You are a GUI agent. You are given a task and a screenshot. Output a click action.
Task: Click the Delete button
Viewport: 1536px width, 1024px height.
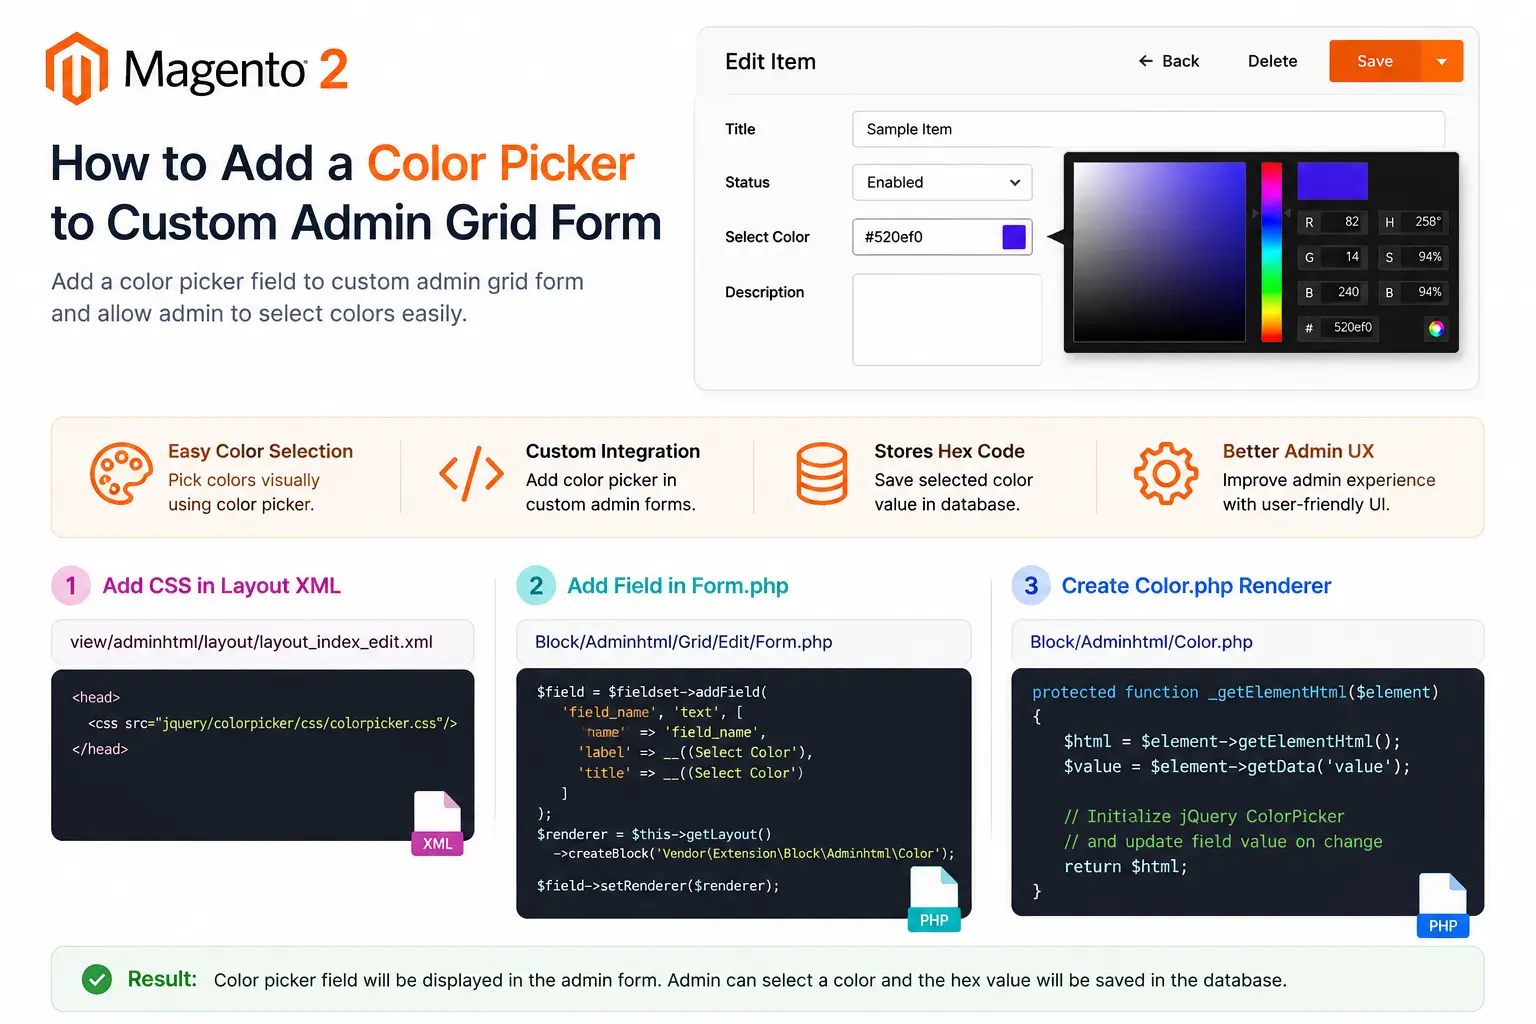click(x=1272, y=61)
